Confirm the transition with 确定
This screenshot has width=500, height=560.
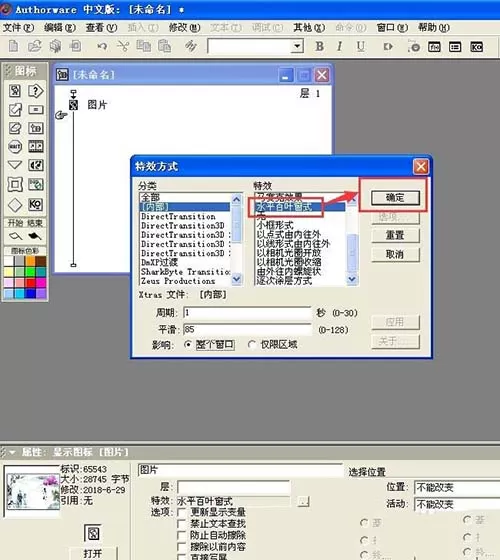(395, 198)
